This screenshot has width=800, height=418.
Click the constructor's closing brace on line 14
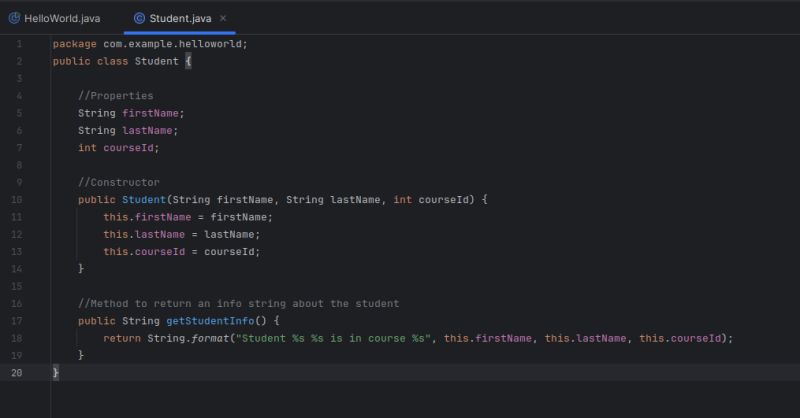tap(81, 268)
